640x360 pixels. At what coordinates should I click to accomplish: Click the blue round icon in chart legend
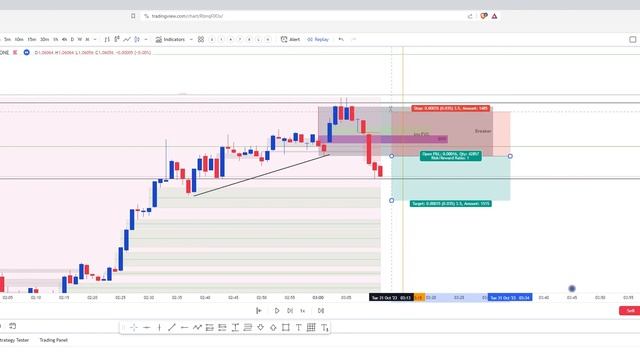pos(27,52)
